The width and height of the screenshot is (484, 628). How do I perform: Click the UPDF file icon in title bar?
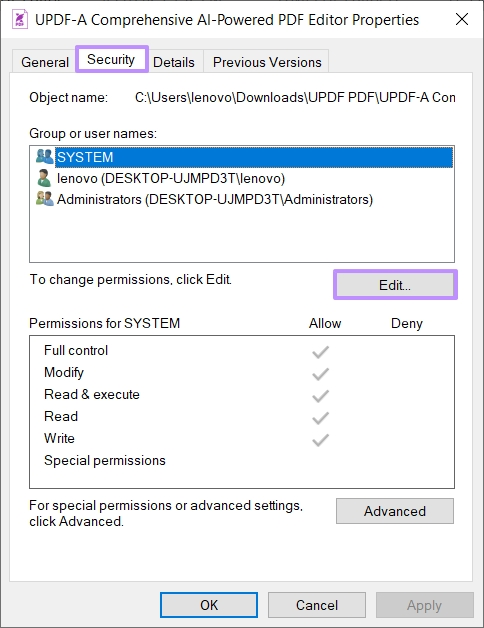[20, 19]
